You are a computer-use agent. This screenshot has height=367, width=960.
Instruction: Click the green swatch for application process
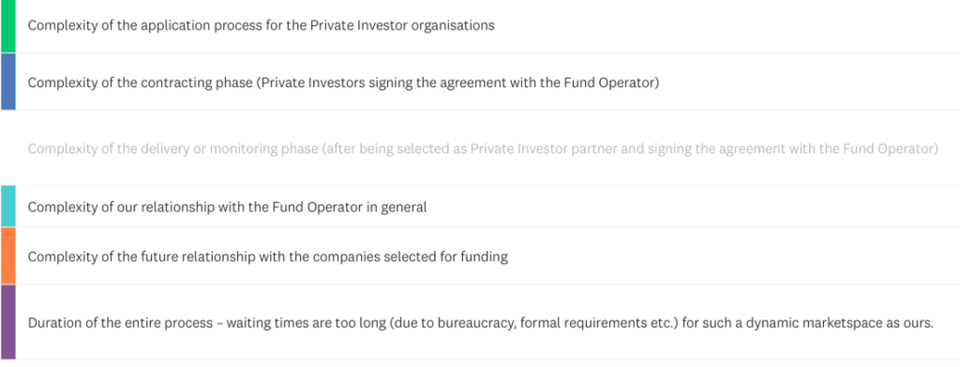(8, 26)
